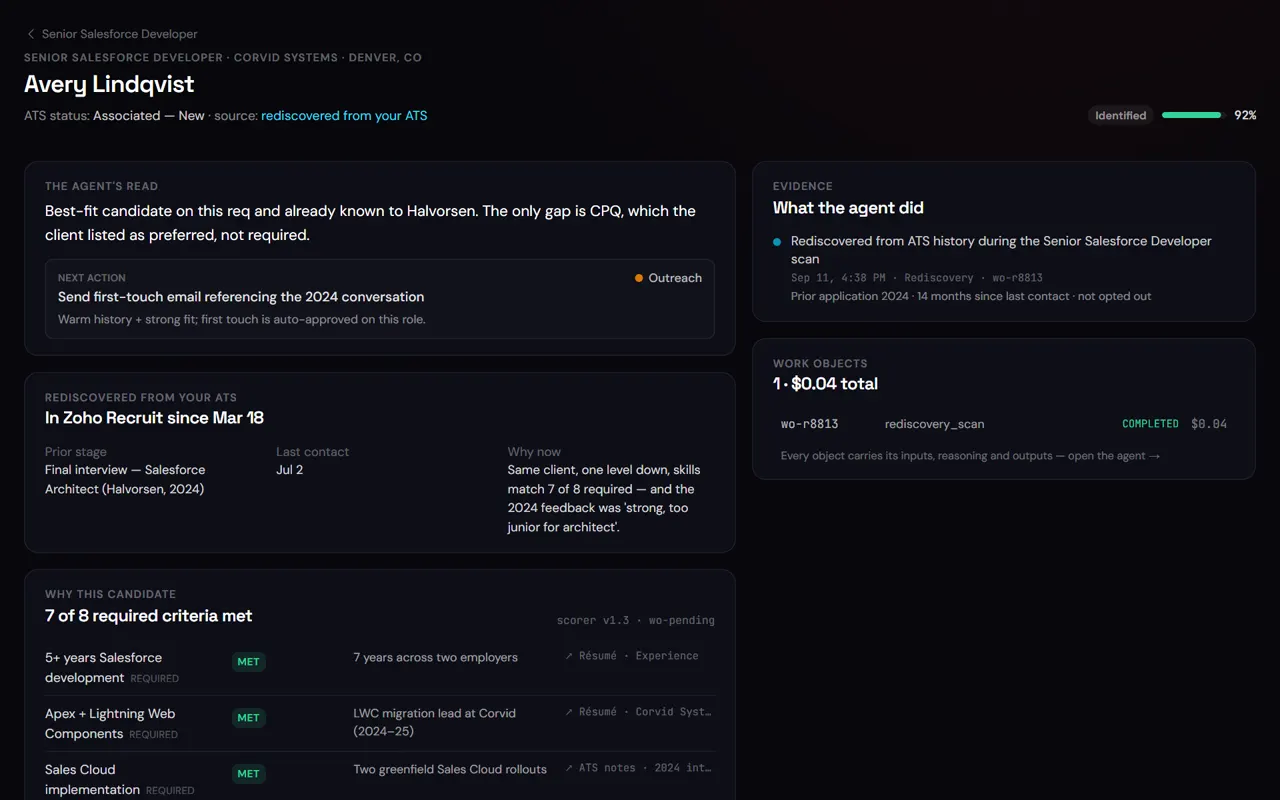Open the Résumé · Corvid Systems source reference

pyautogui.click(x=638, y=712)
